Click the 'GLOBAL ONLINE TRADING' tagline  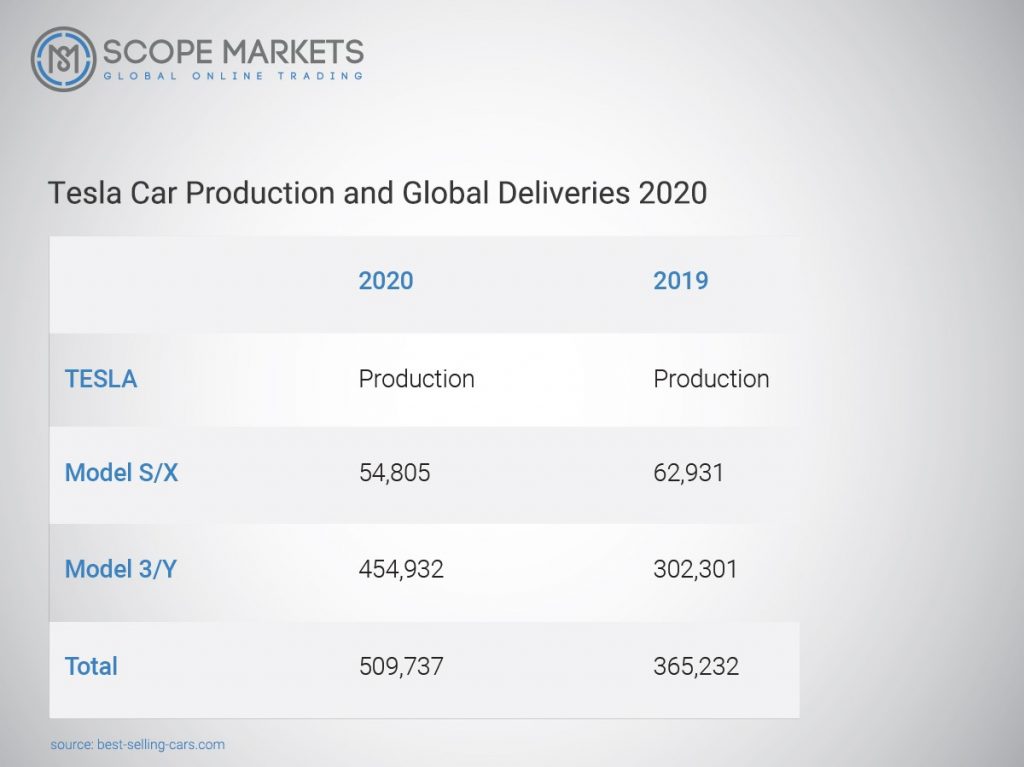(x=233, y=76)
